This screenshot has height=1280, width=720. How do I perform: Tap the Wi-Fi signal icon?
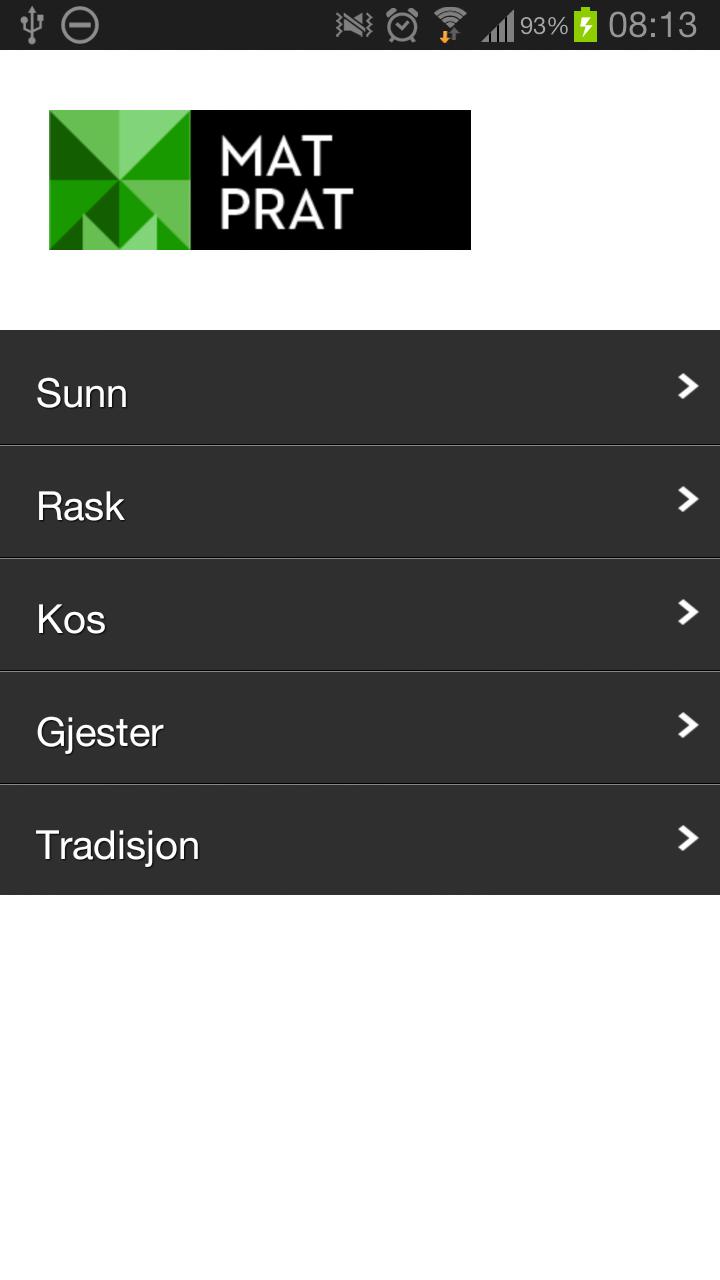(450, 25)
